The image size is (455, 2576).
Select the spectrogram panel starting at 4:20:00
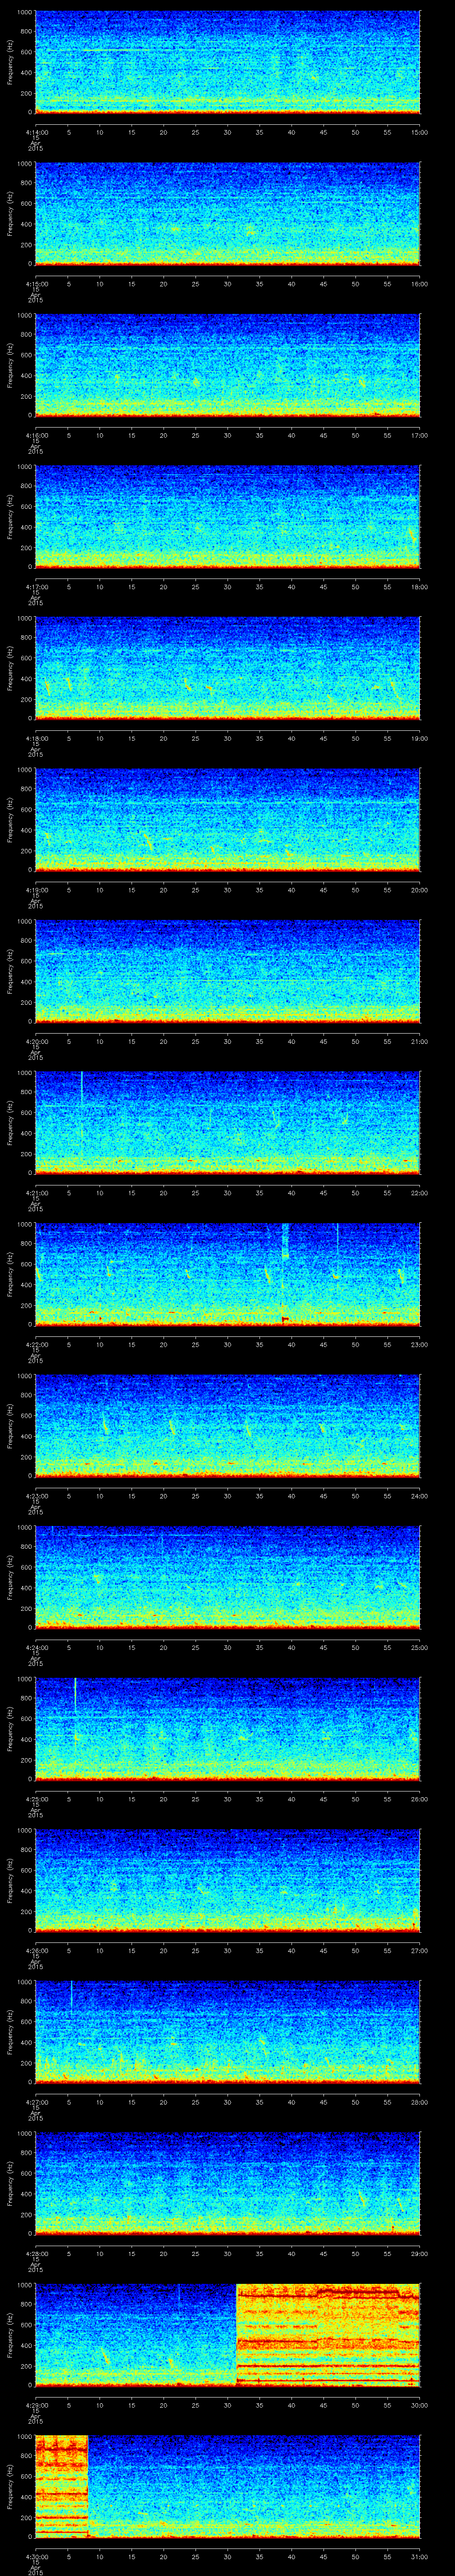click(227, 971)
